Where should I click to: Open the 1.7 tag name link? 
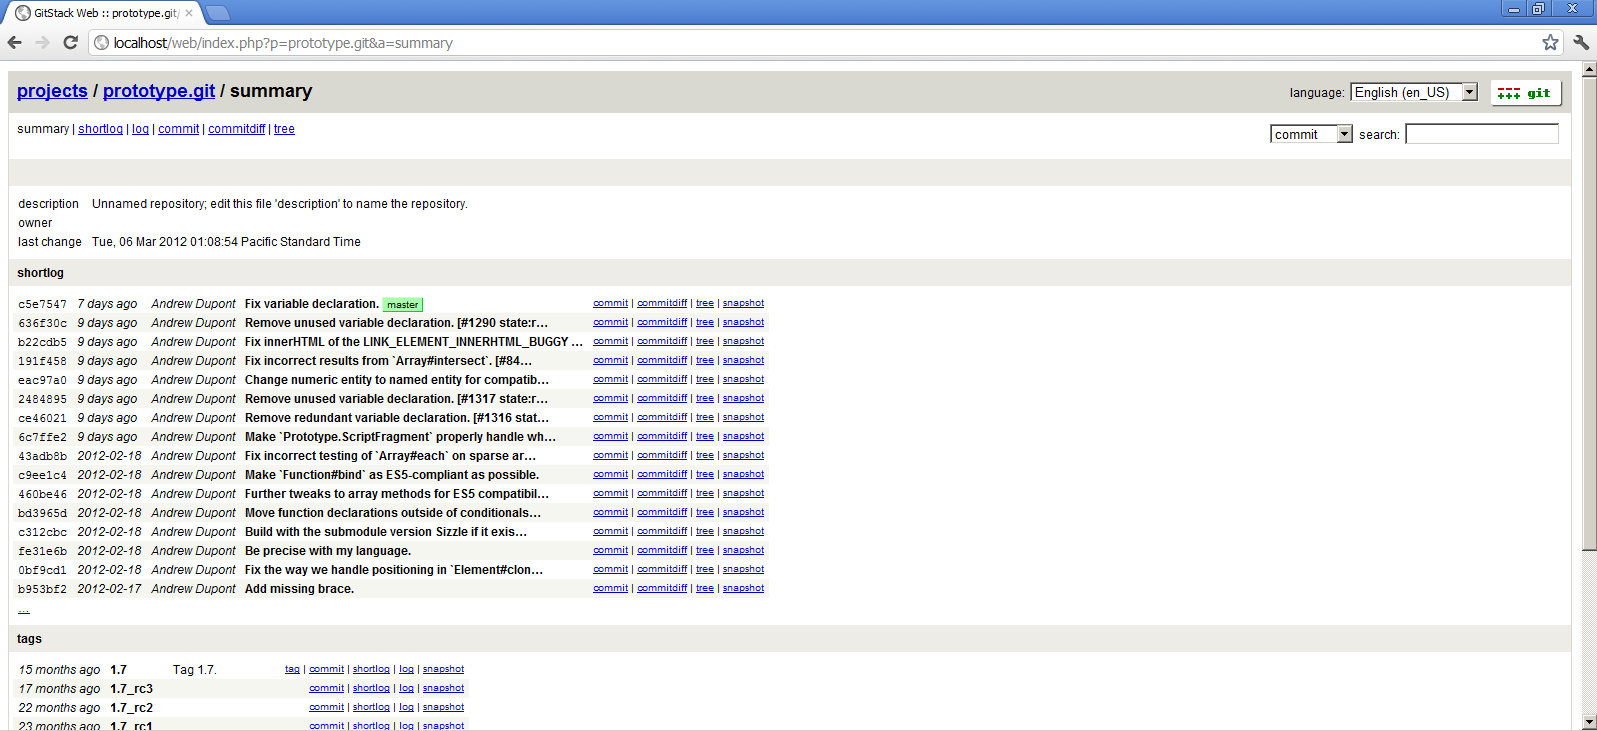coord(119,670)
